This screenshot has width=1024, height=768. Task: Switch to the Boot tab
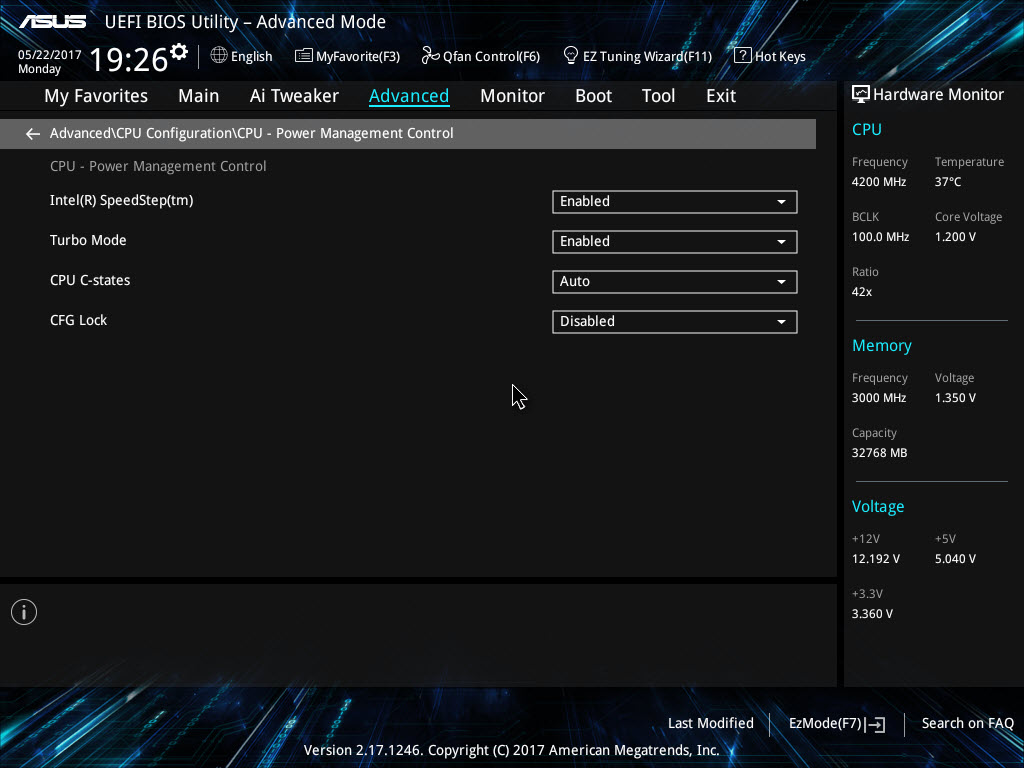tap(593, 96)
